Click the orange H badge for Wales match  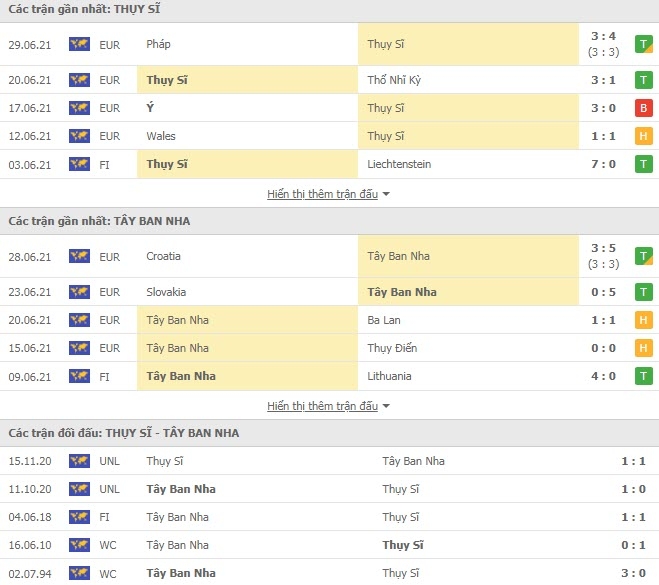click(643, 136)
